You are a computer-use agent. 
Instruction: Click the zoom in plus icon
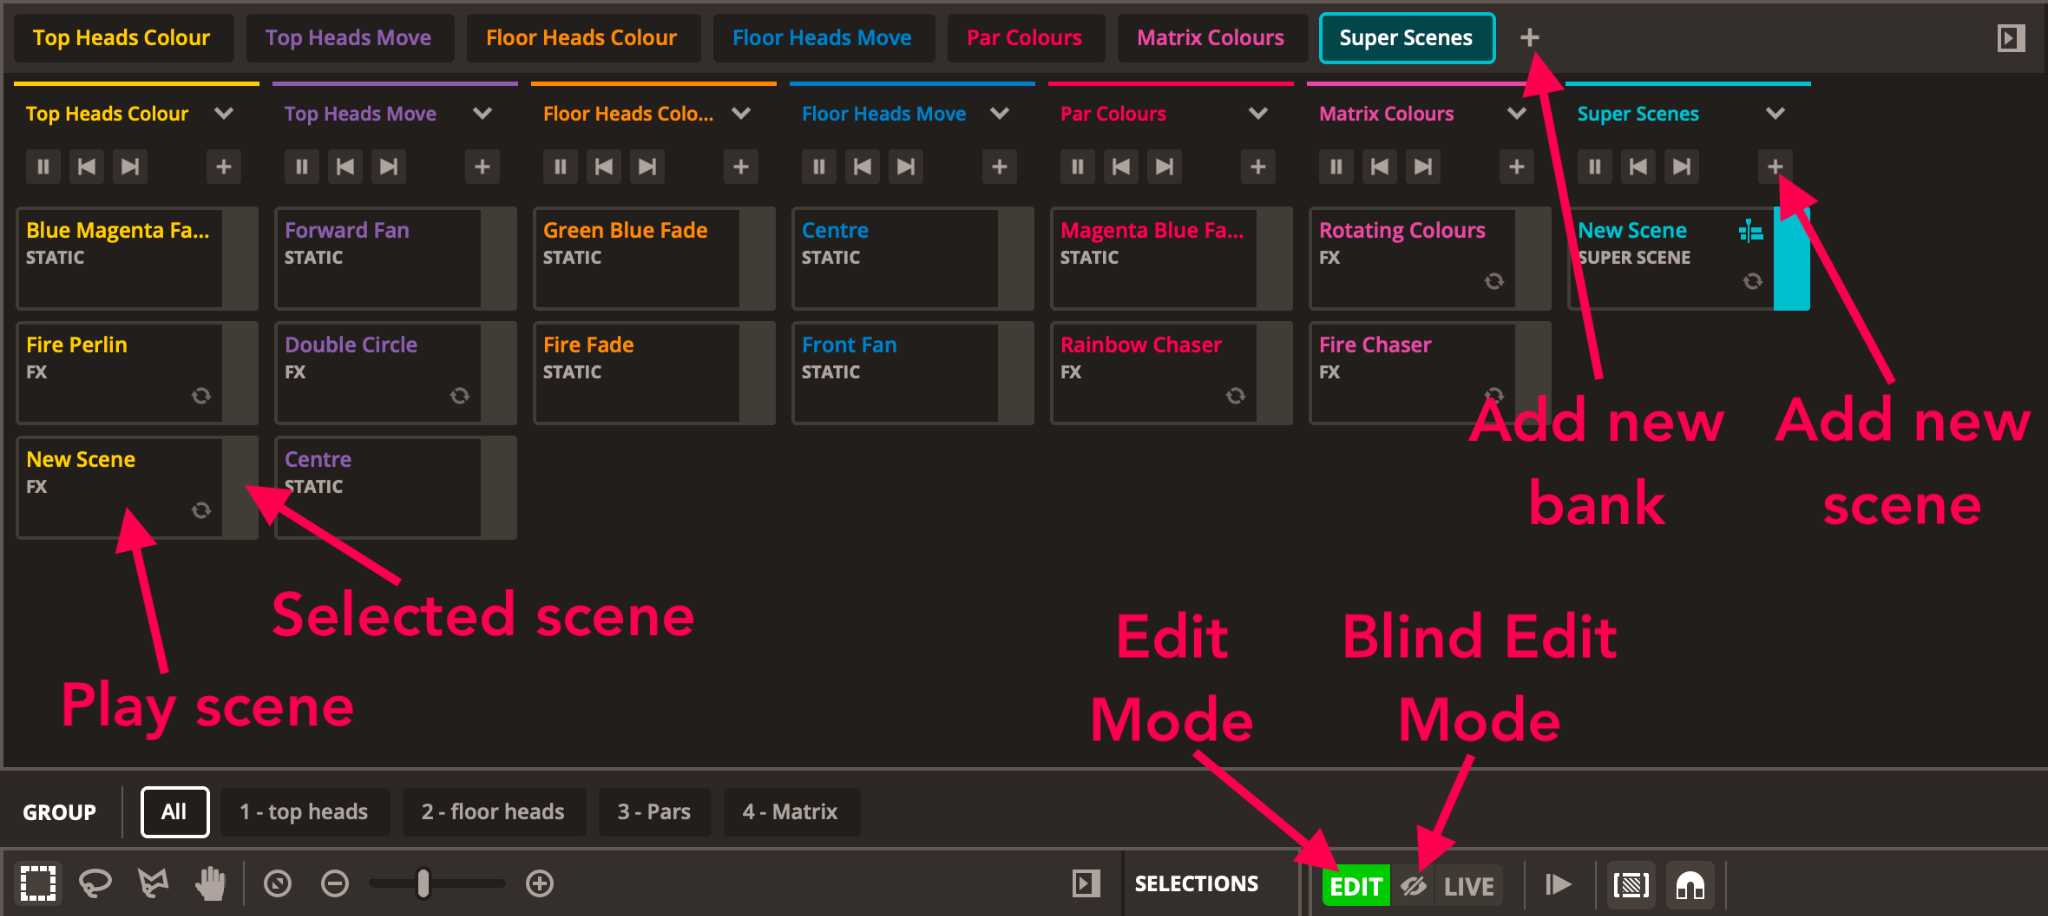coord(540,884)
